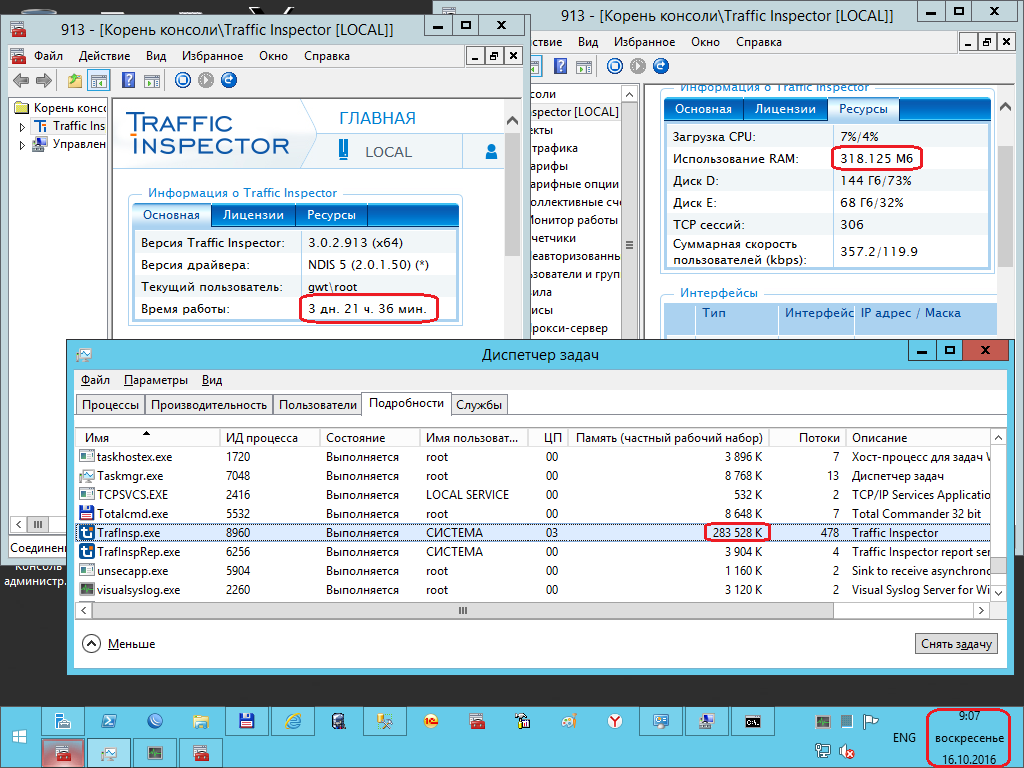Sort processes by the Имя column header
Screen dimensions: 1024x768
coord(148,438)
